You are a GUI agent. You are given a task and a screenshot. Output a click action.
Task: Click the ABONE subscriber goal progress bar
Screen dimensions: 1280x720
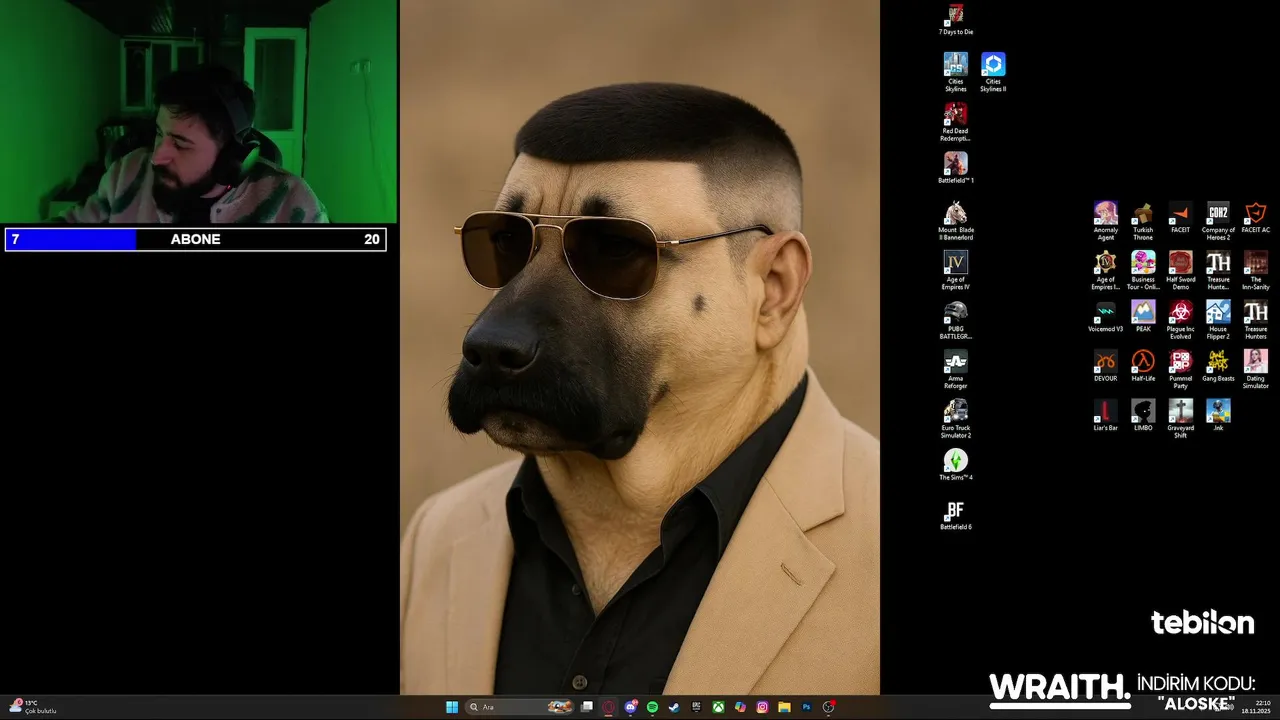tap(195, 240)
